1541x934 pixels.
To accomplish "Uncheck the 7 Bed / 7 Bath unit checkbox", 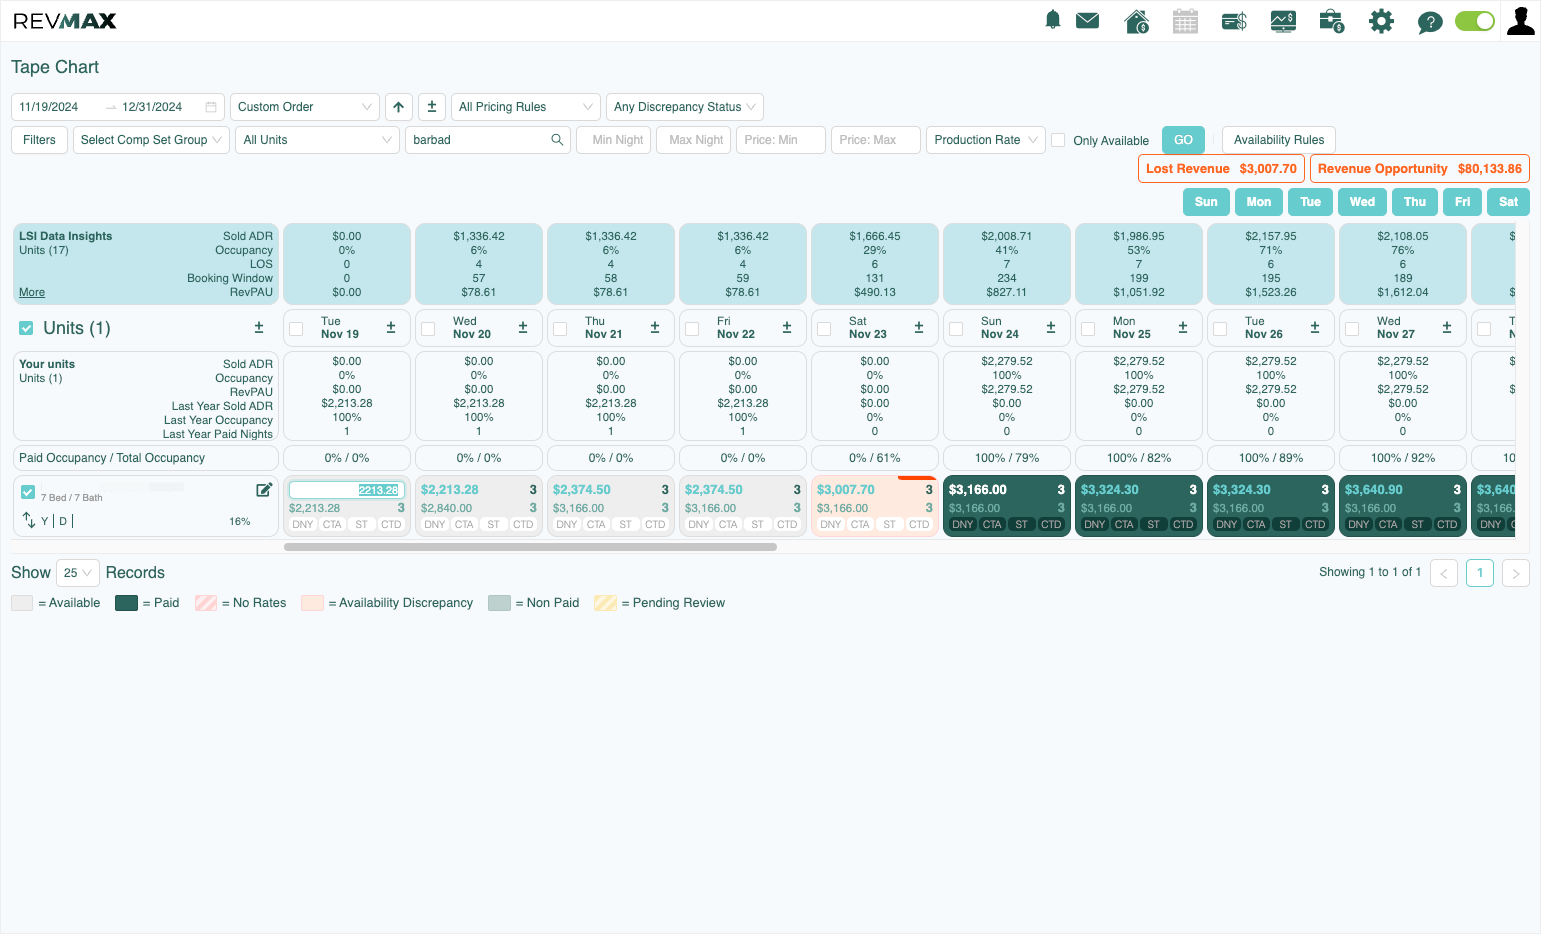I will point(28,492).
